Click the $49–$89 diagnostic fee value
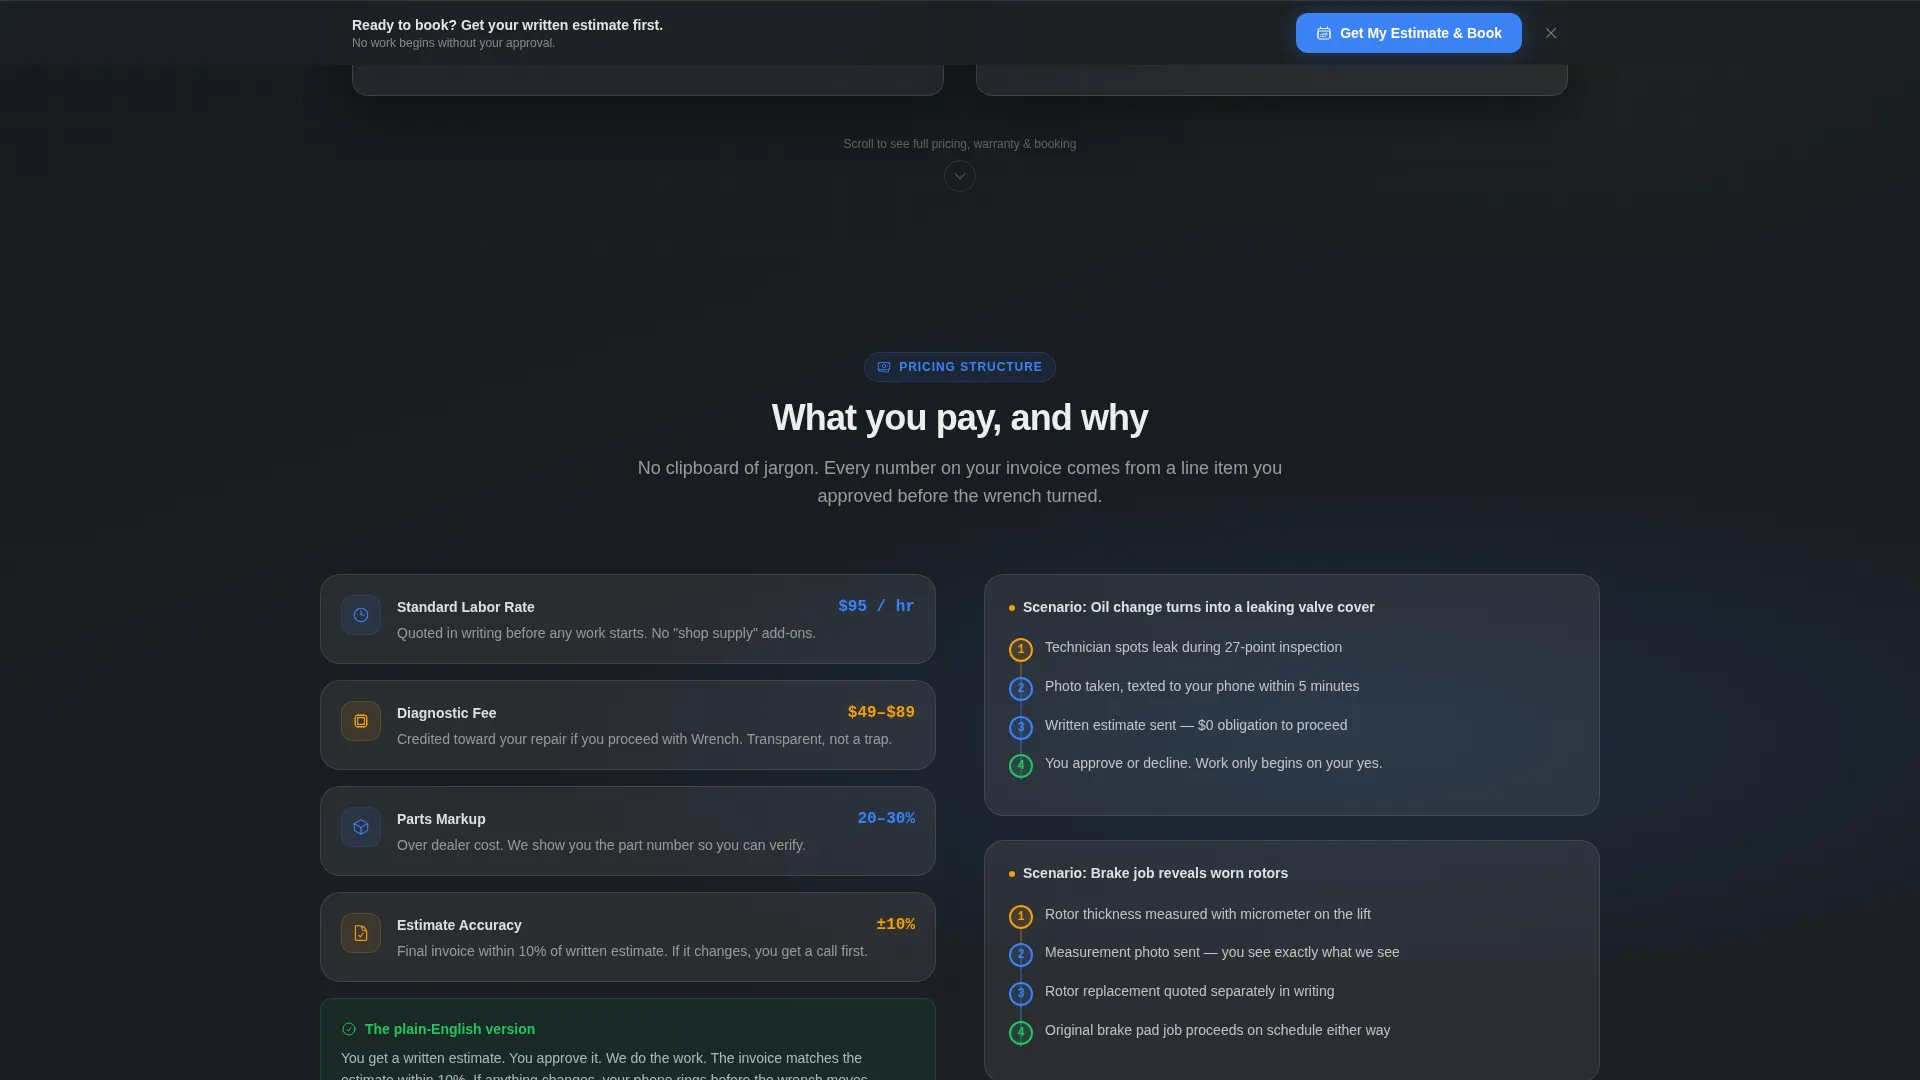 coord(881,712)
